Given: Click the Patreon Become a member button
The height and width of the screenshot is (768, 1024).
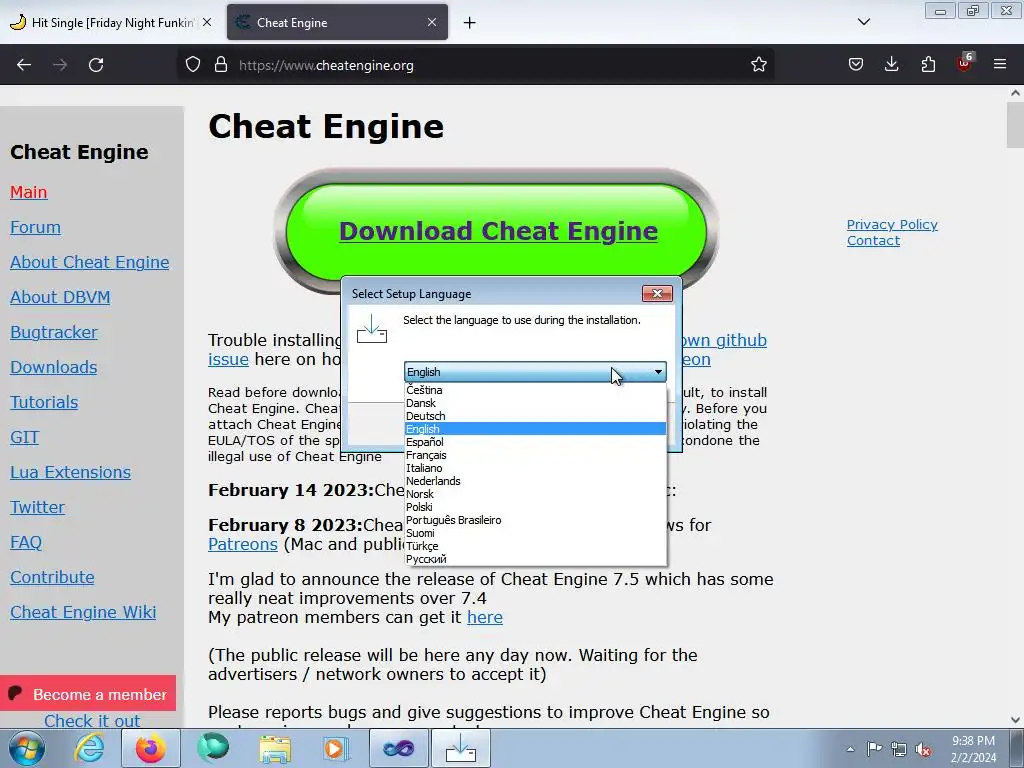Looking at the screenshot, I should point(88,694).
